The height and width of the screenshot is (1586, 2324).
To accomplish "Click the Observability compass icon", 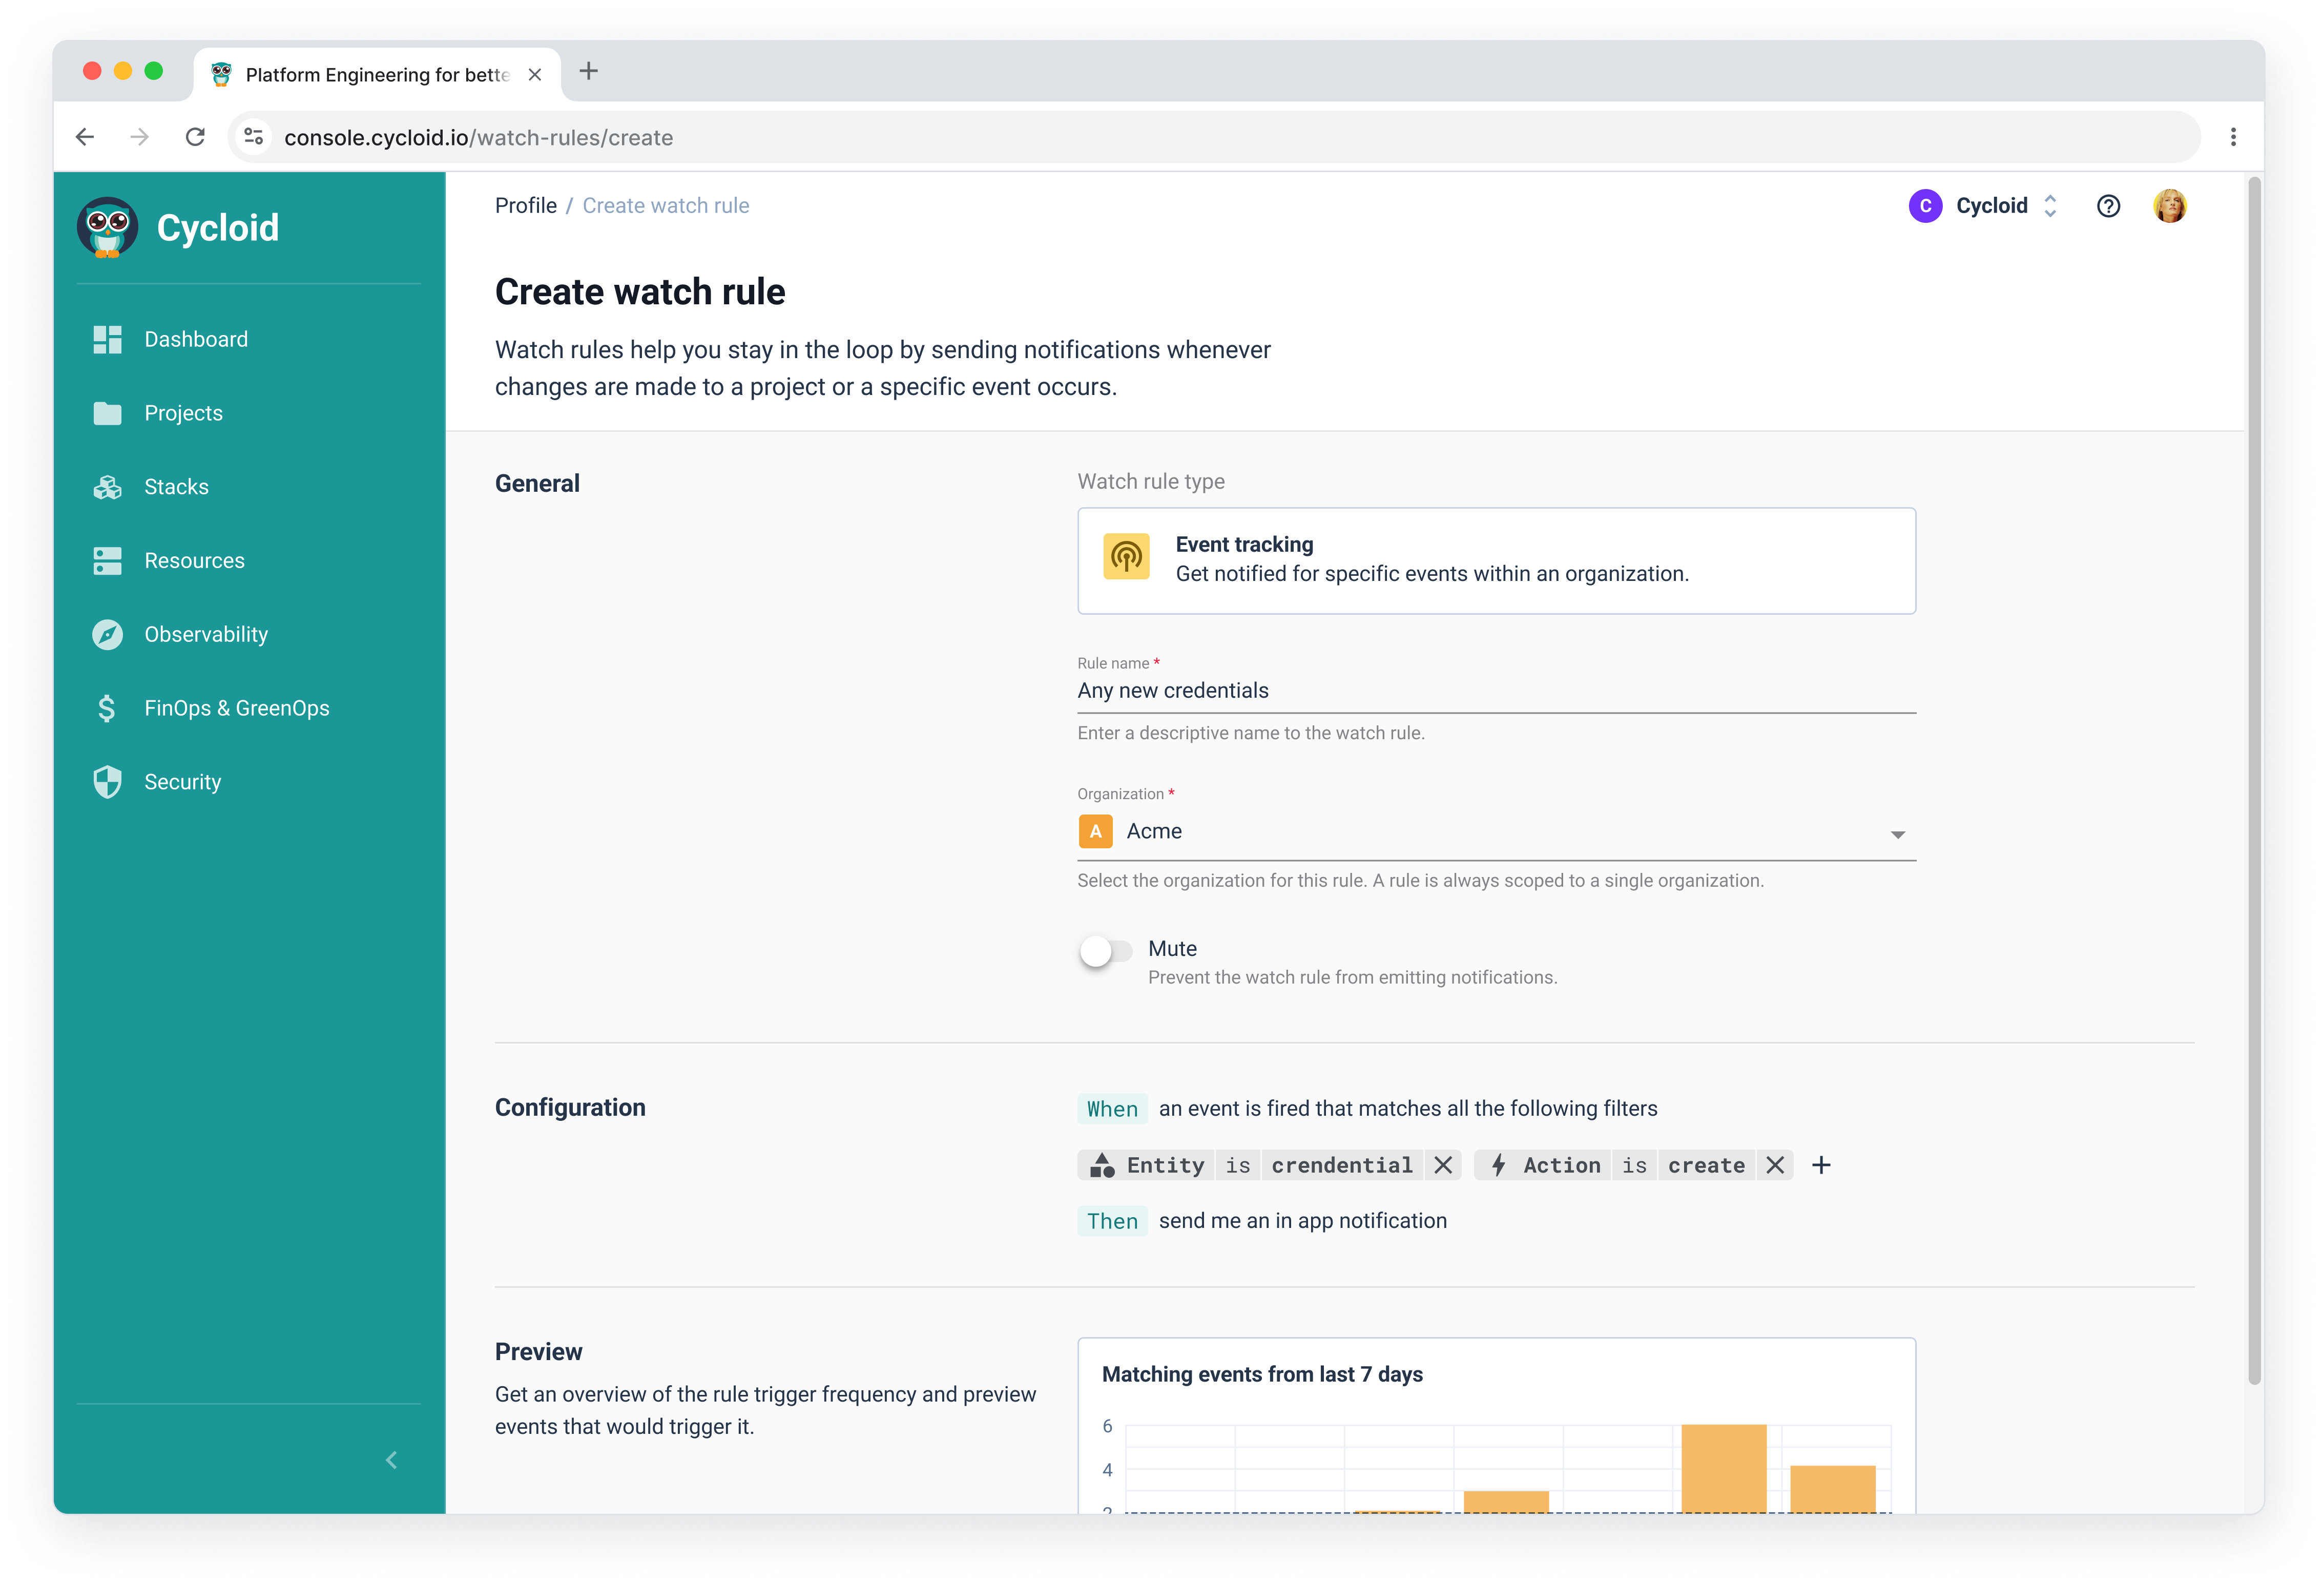I will pos(107,634).
